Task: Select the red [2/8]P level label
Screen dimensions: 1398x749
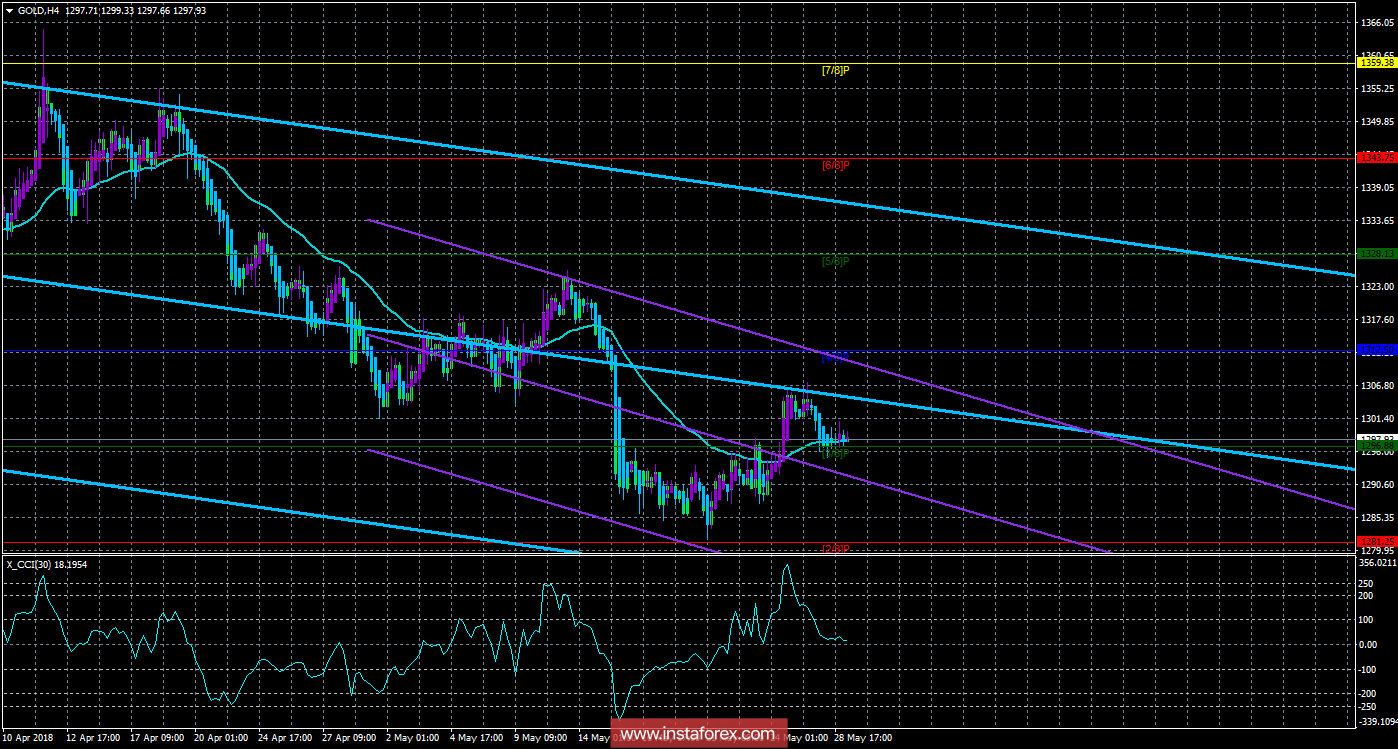Action: [x=835, y=548]
